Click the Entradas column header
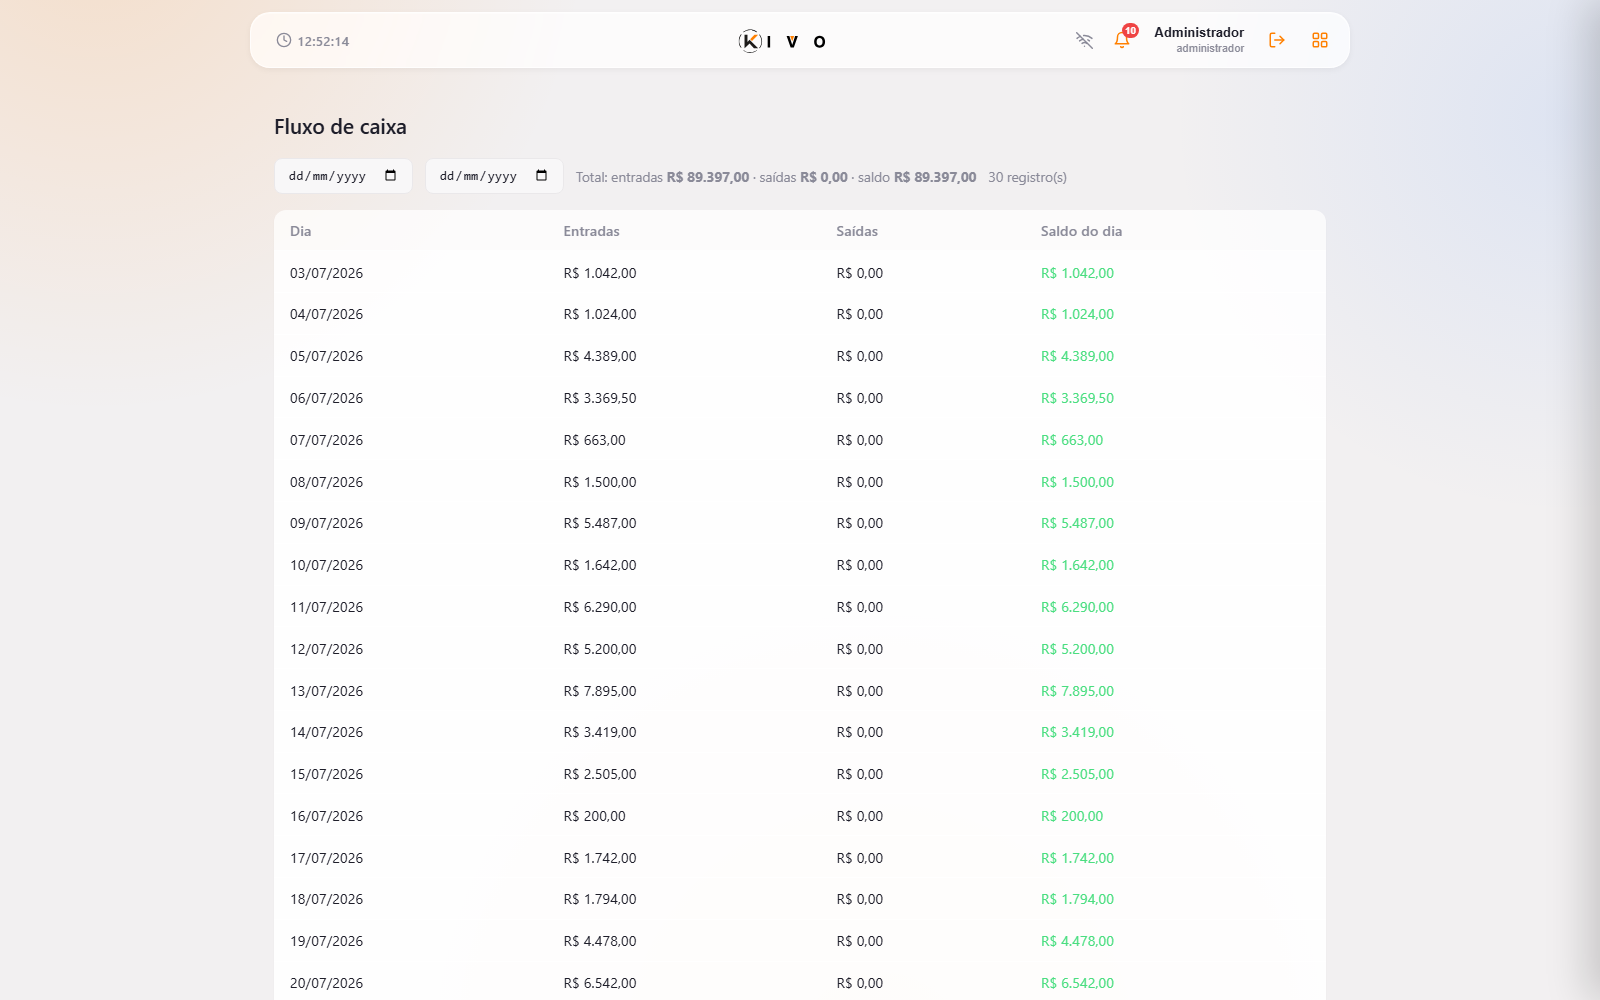This screenshot has height=1000, width=1600. click(591, 231)
